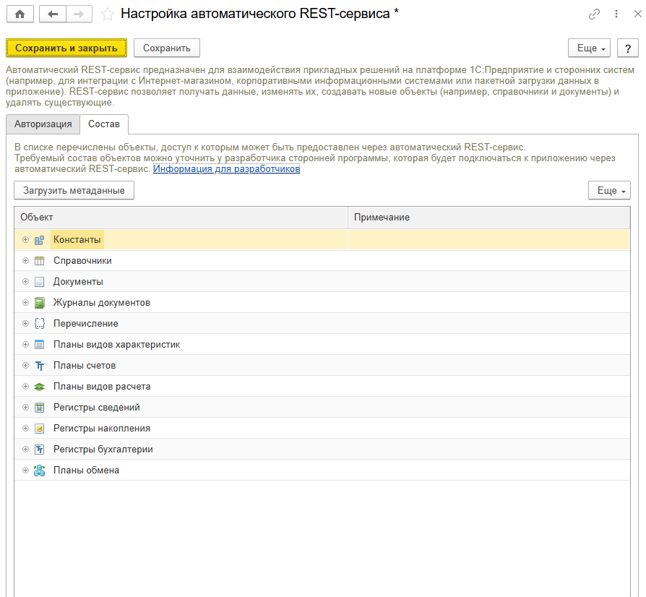This screenshot has width=646, height=597.
Task: Select the Состав tab
Action: coord(104,124)
